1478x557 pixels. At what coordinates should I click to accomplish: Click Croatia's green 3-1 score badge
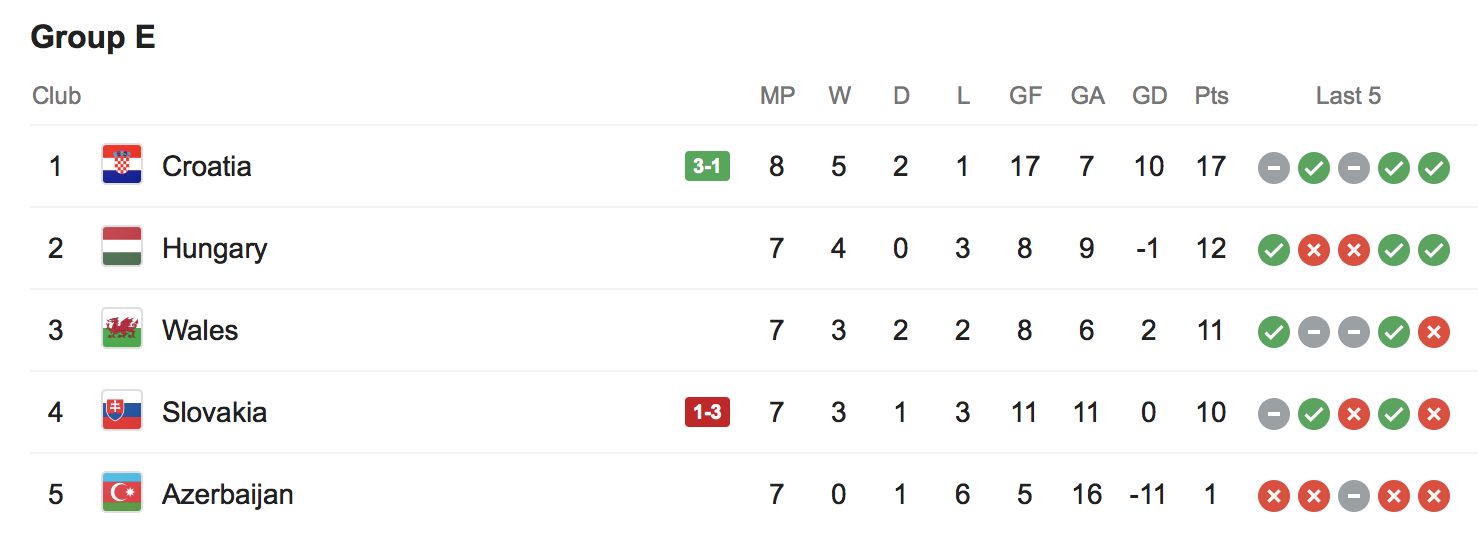pos(707,166)
